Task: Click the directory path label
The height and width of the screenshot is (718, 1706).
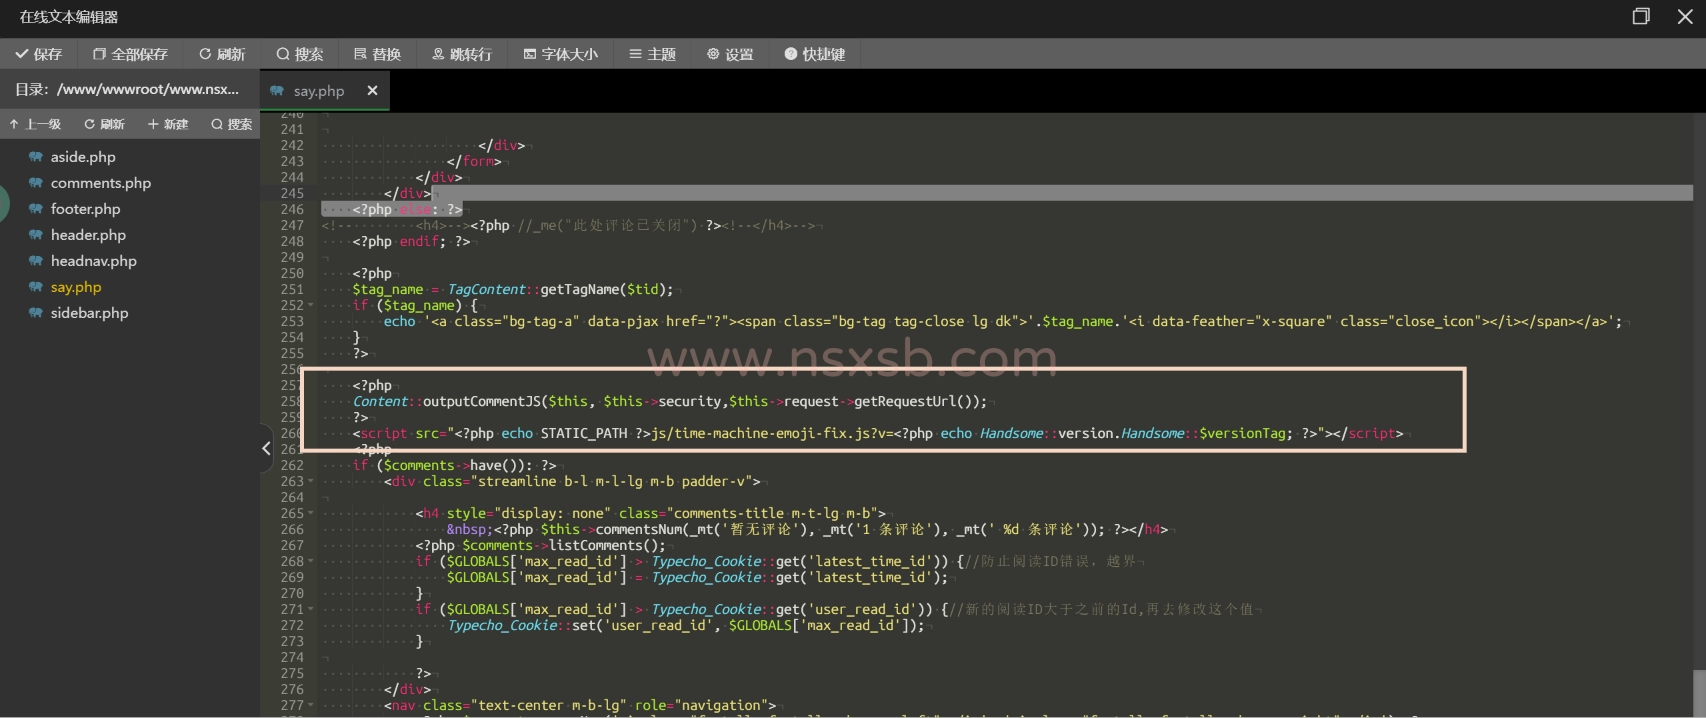Action: (127, 89)
